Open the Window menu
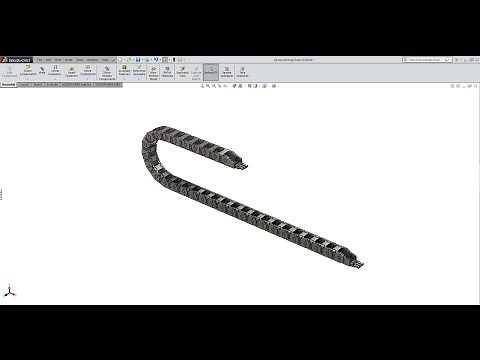 [x=92, y=60]
